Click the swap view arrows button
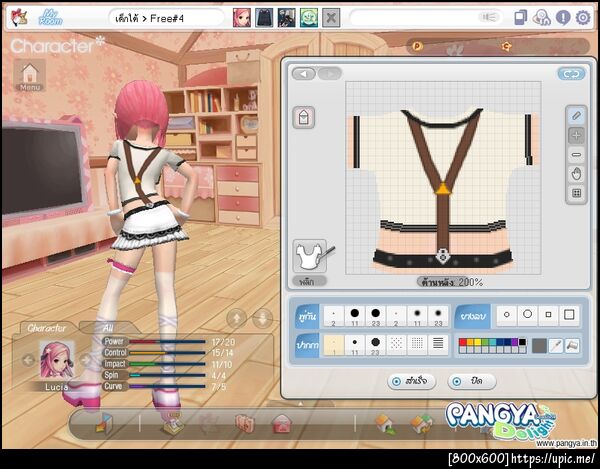 click(x=571, y=74)
